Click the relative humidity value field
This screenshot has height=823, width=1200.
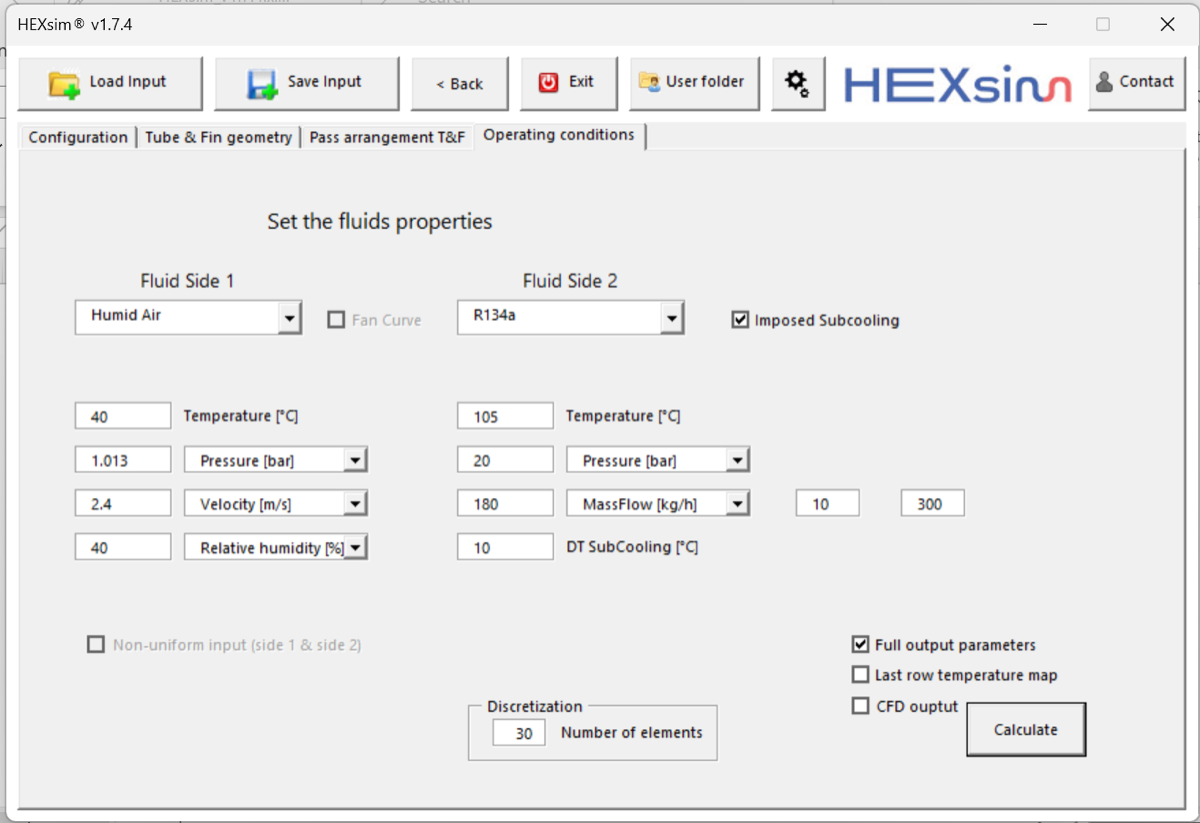(123, 547)
